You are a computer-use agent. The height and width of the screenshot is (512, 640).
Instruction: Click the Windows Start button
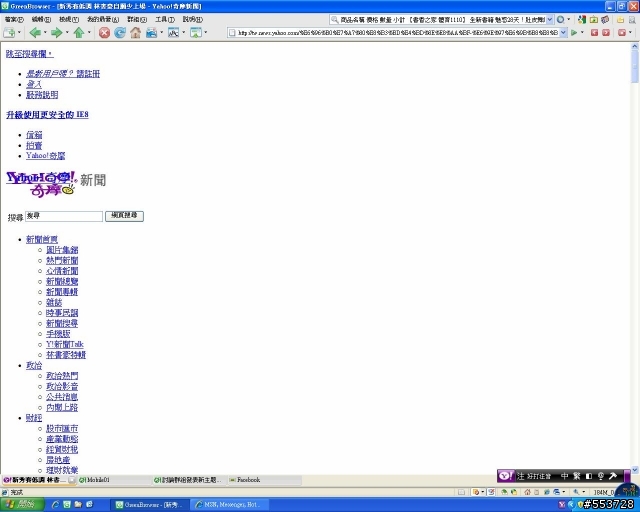(22, 505)
